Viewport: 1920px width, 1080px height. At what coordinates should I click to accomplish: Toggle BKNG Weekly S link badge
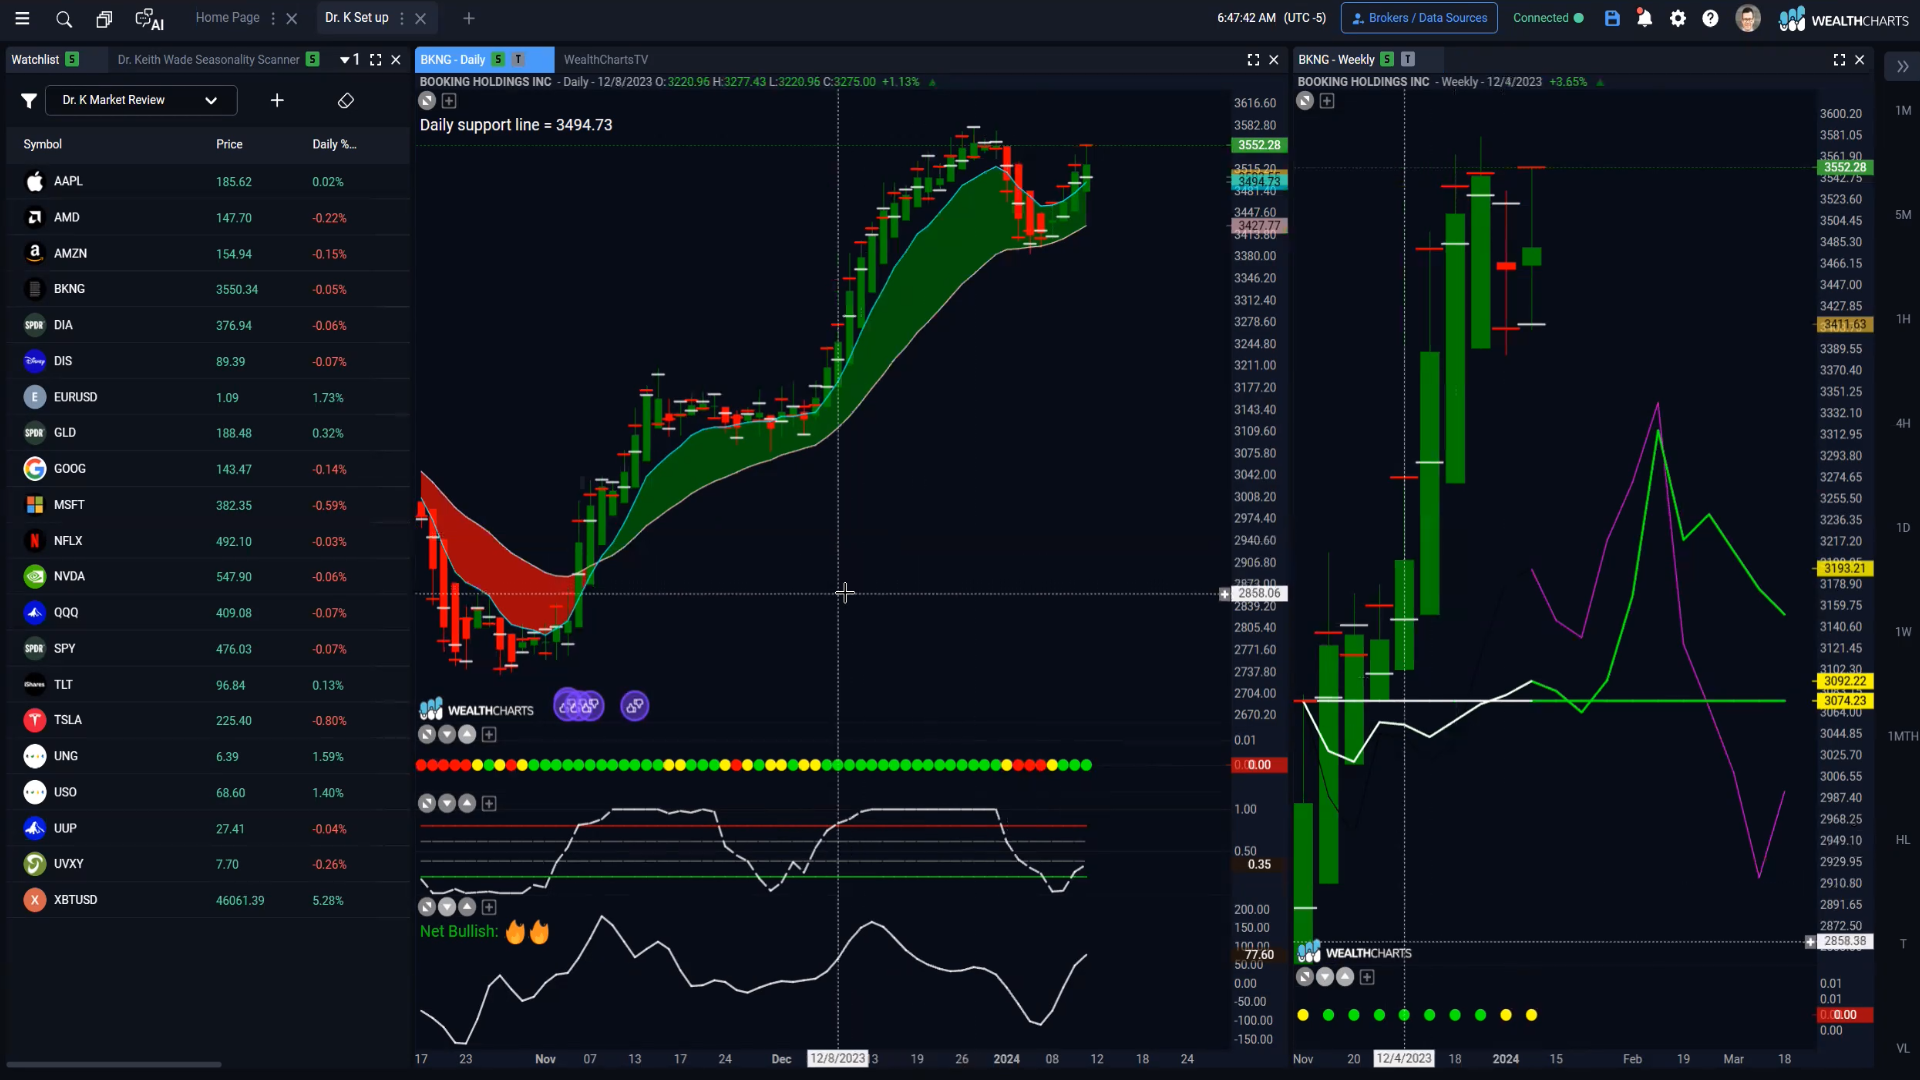(x=1387, y=60)
